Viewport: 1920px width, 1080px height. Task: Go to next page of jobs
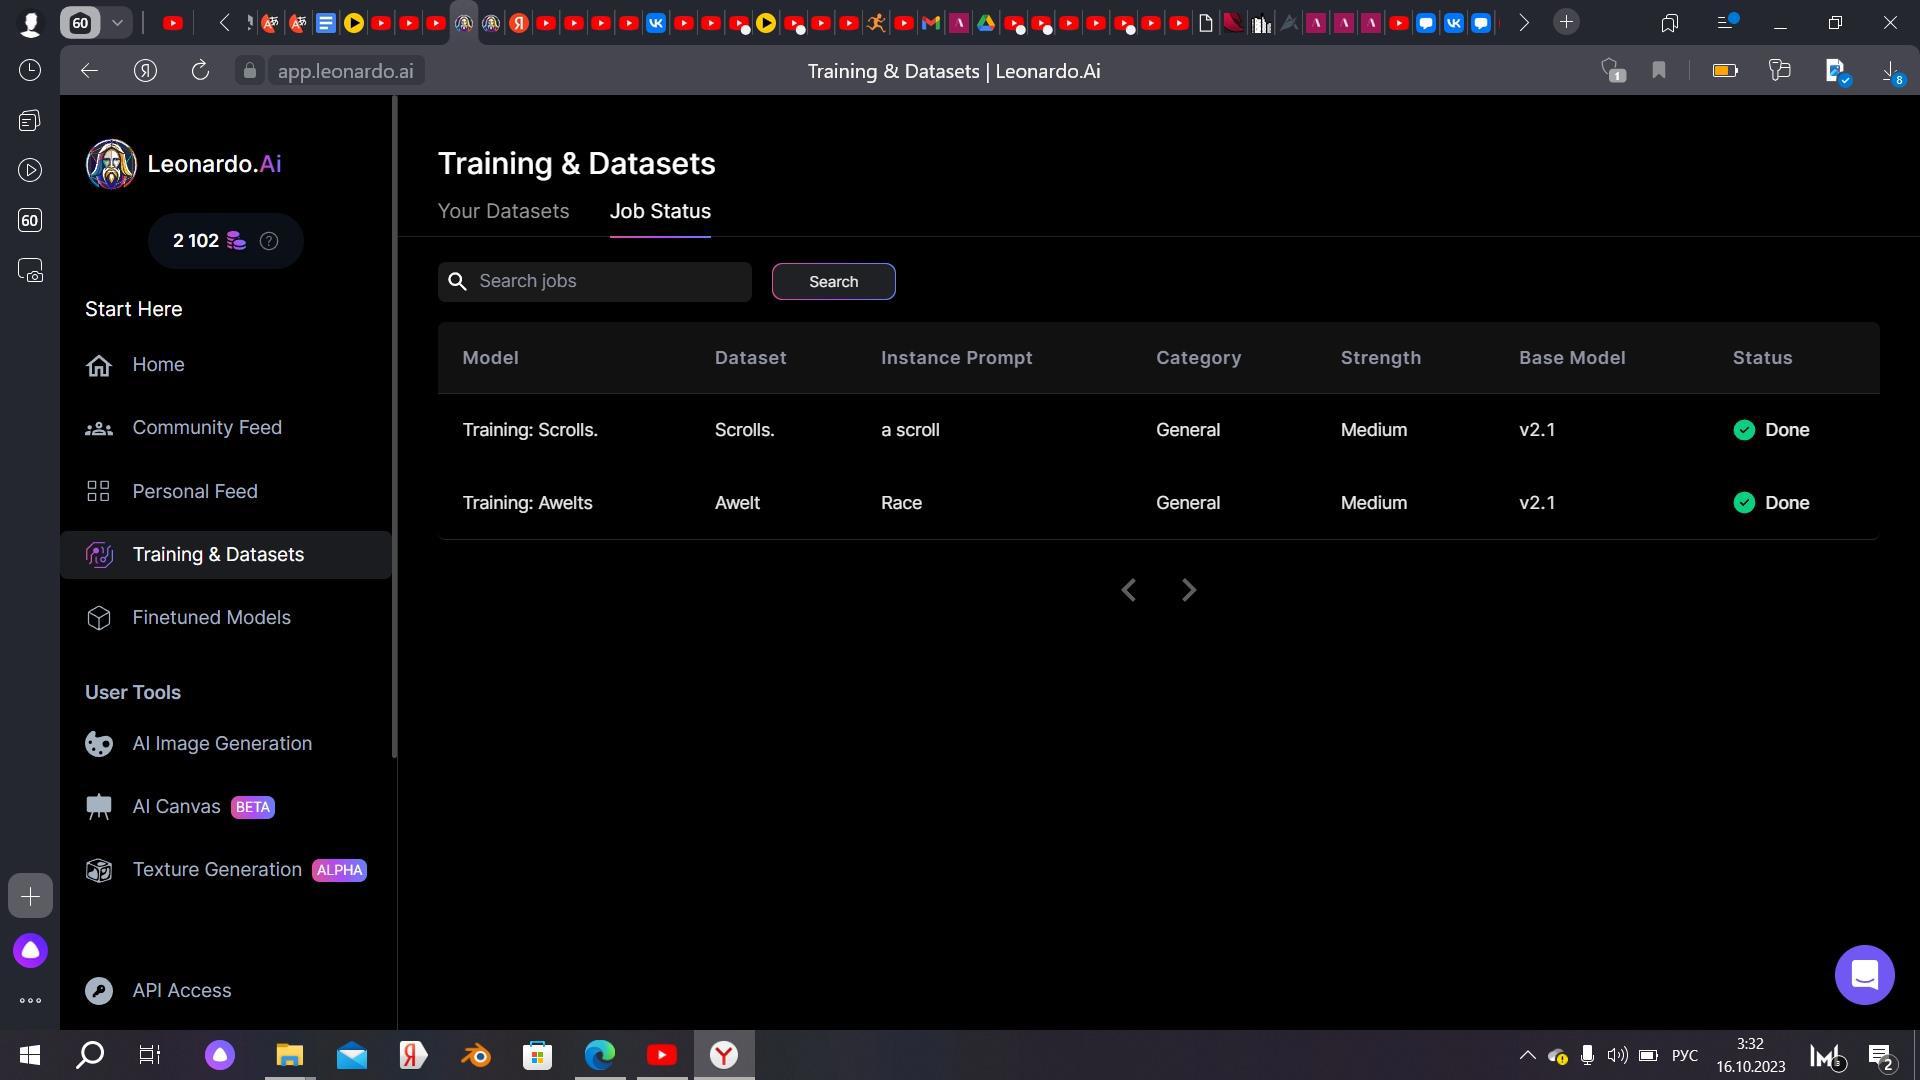1189,591
